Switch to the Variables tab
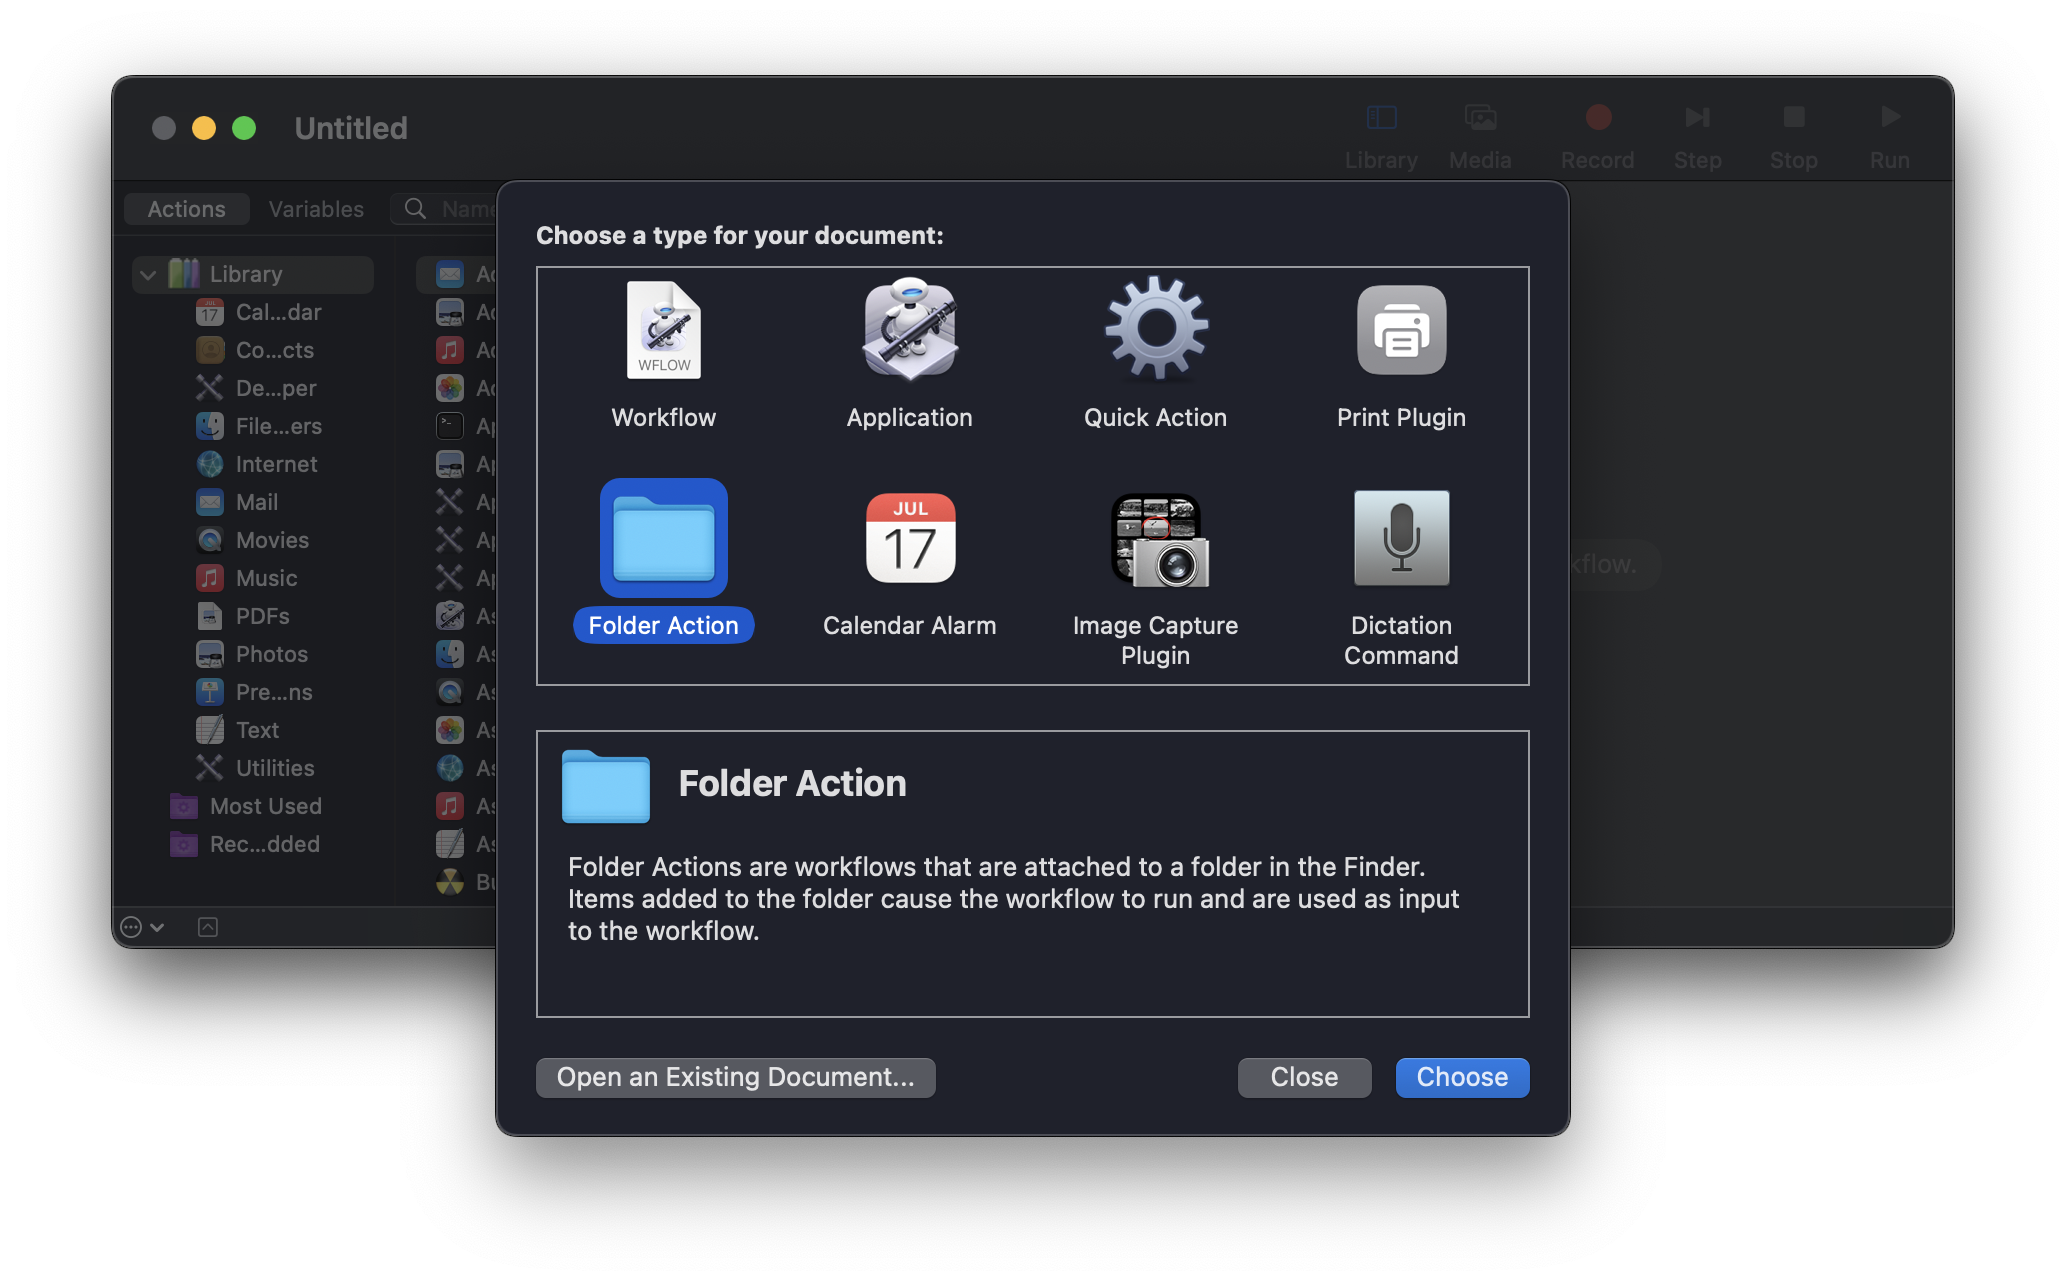This screenshot has height=1284, width=2066. [x=316, y=209]
